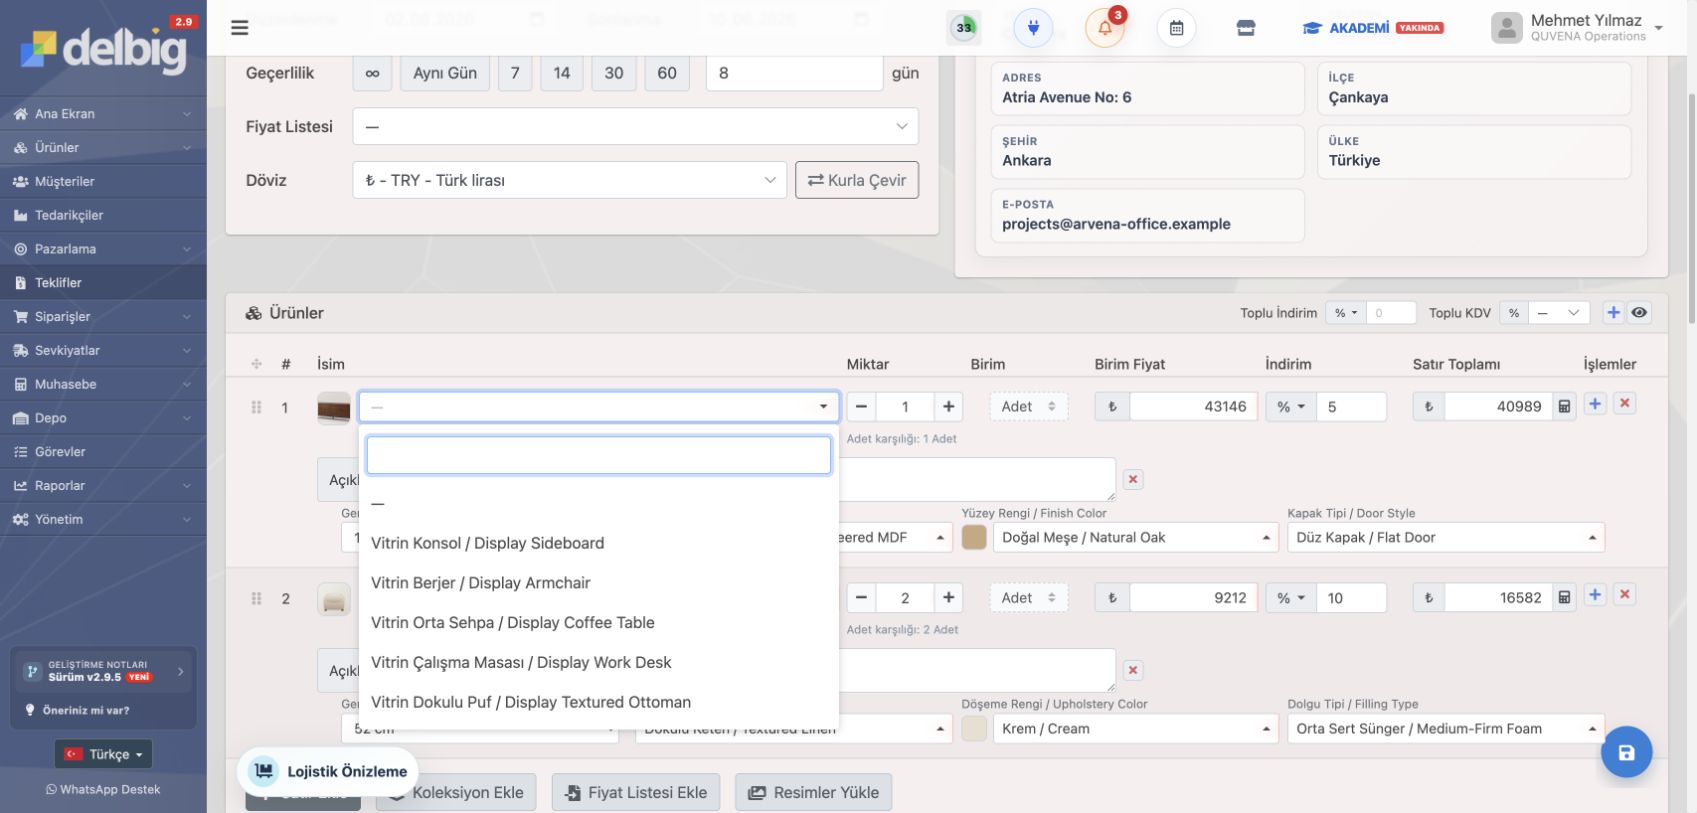Viewport: 1697px width, 813px height.
Task: Choose 14 days validity
Action: (x=562, y=73)
